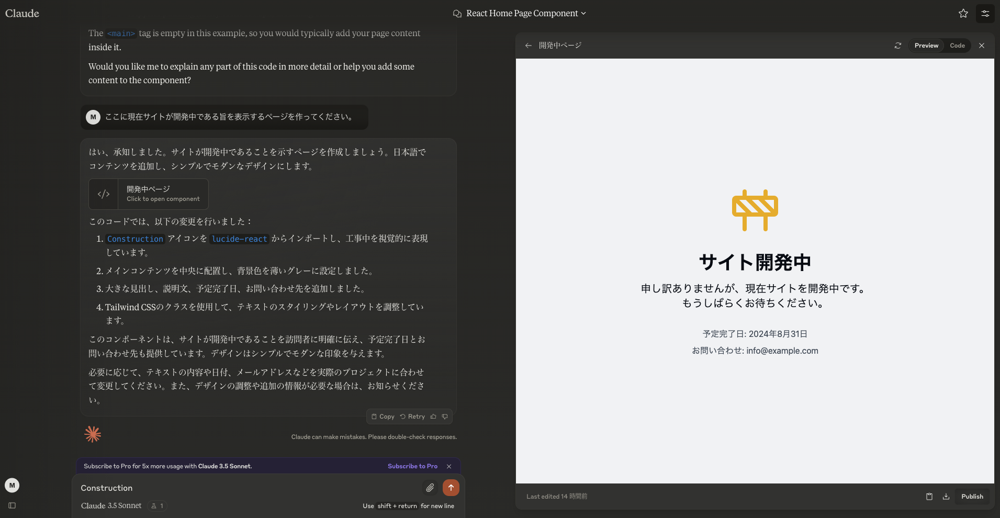Download the artifact file
Viewport: 1000px width, 518px height.
click(x=946, y=496)
